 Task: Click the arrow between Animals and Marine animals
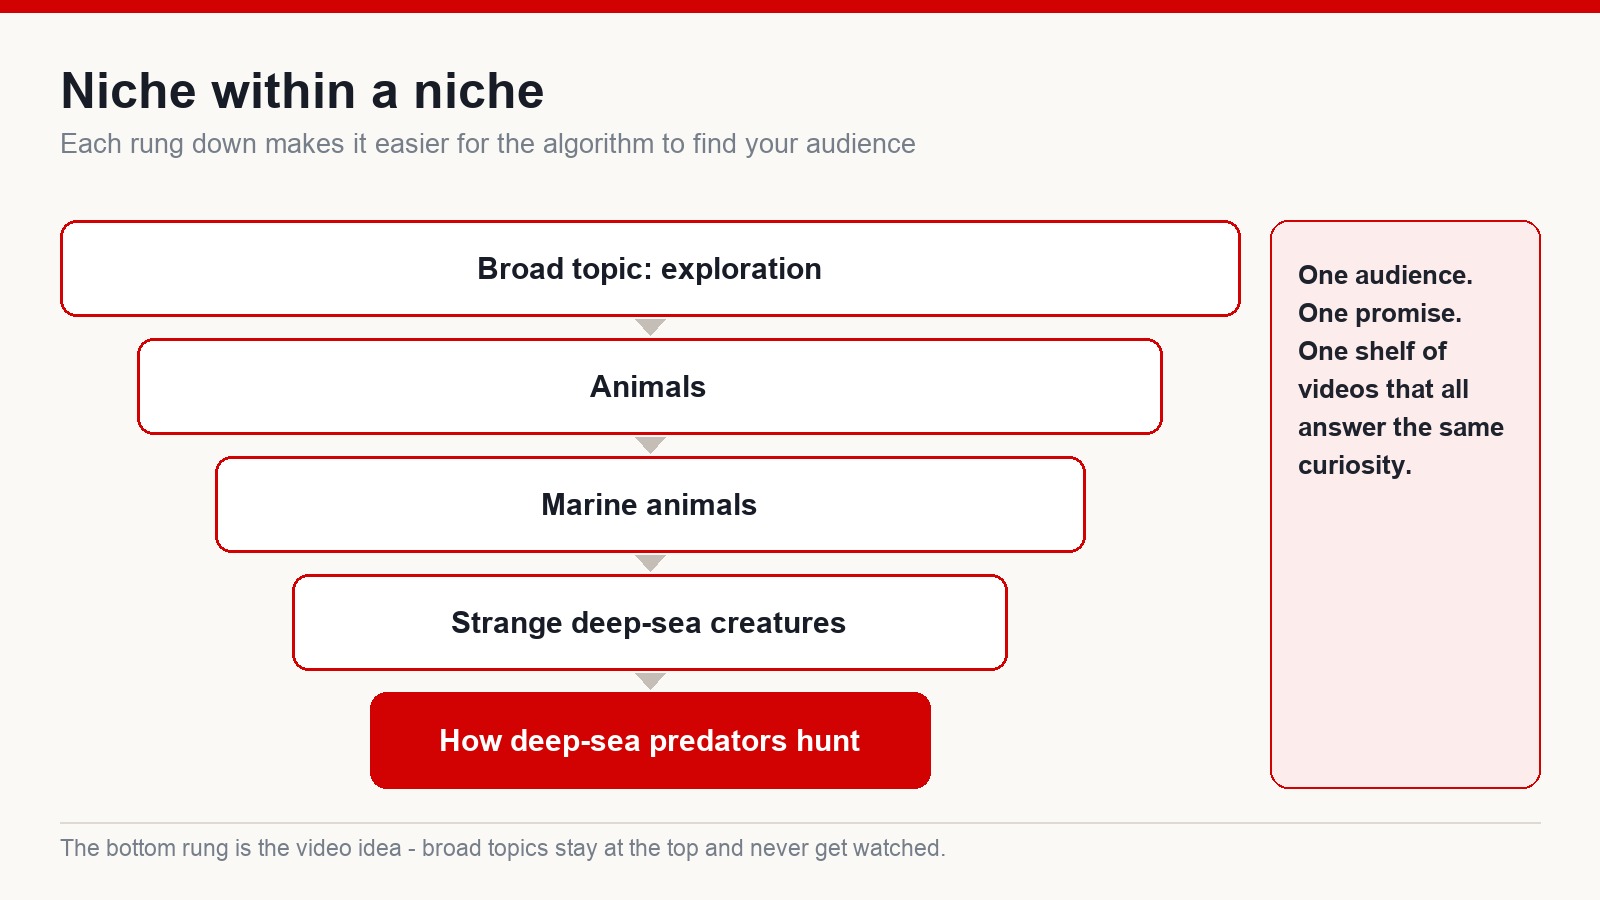coord(650,445)
